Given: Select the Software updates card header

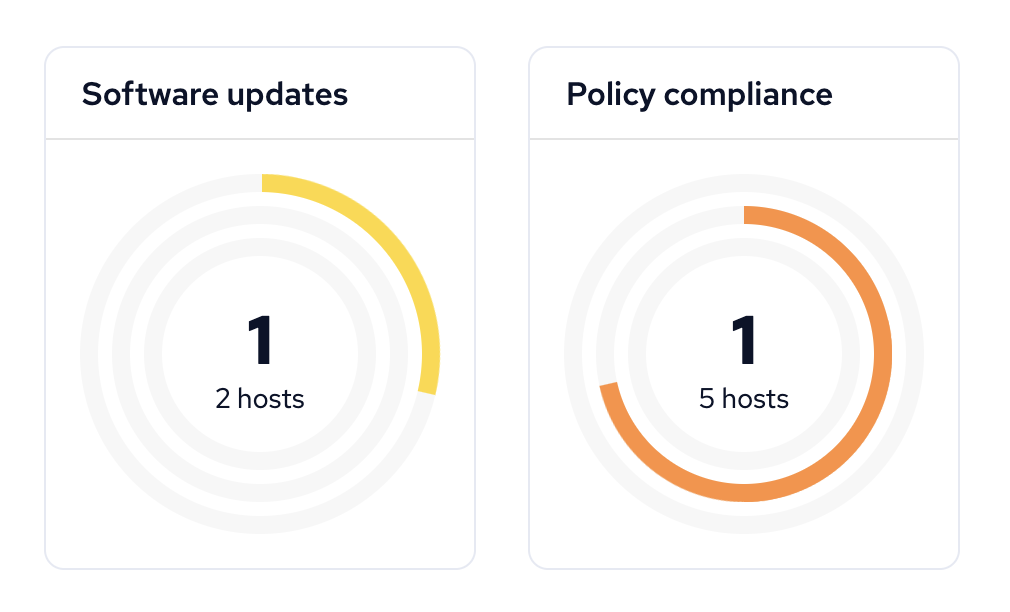Looking at the screenshot, I should coord(215,95).
